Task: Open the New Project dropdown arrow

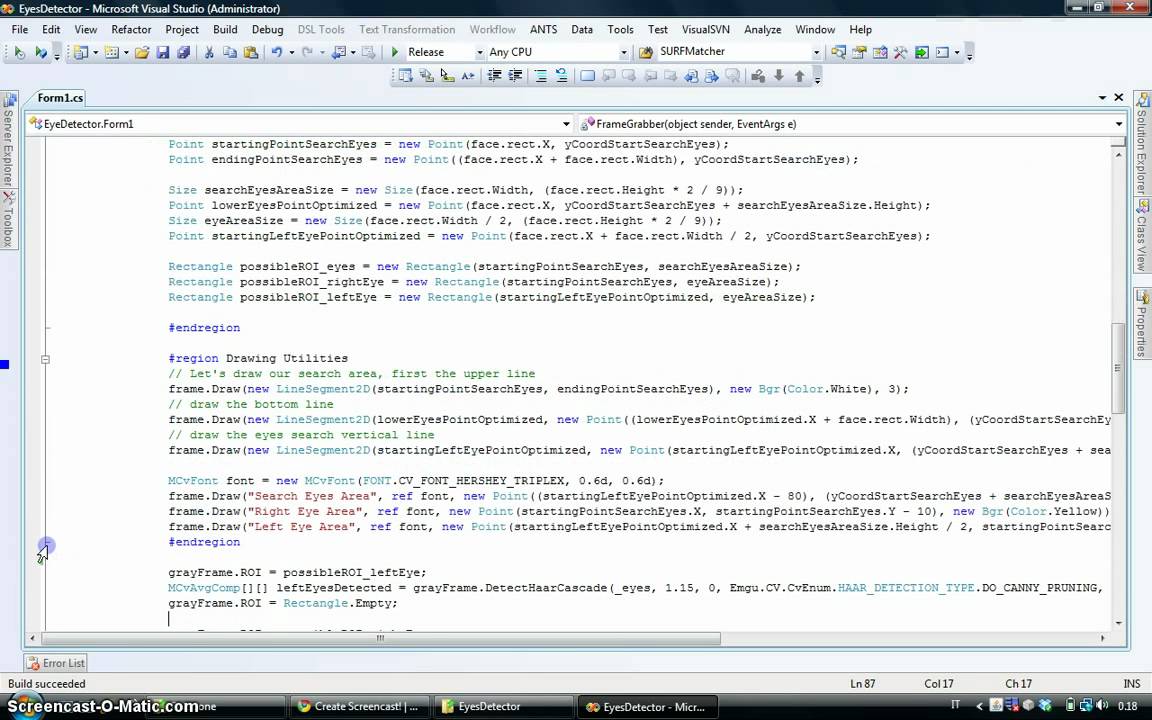Action: tap(95, 52)
